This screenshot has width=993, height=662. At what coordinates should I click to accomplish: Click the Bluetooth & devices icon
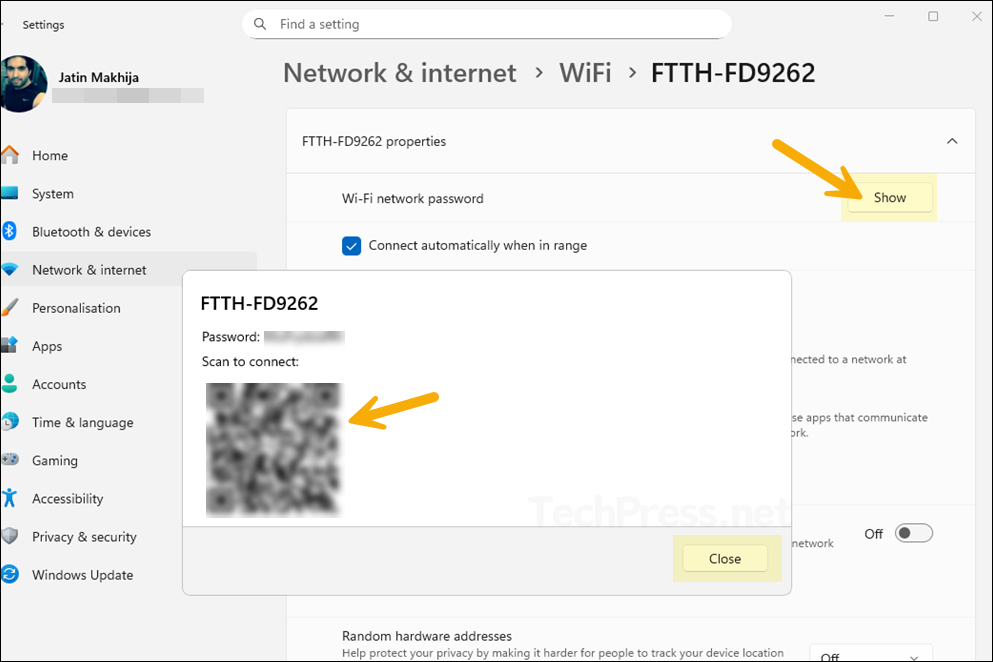(x=10, y=231)
